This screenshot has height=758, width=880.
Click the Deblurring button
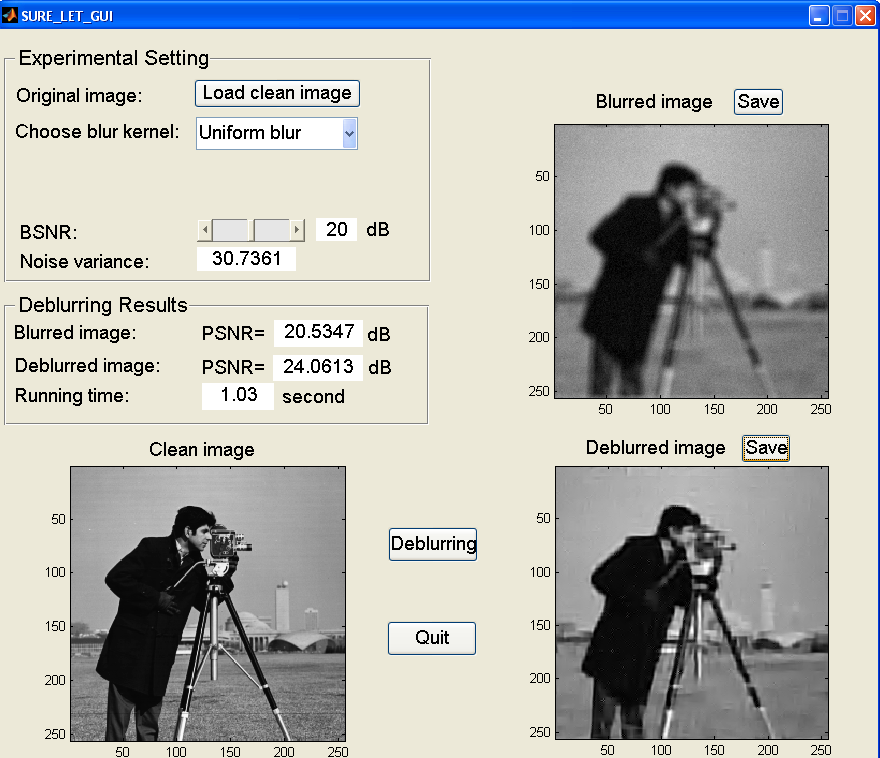point(433,544)
